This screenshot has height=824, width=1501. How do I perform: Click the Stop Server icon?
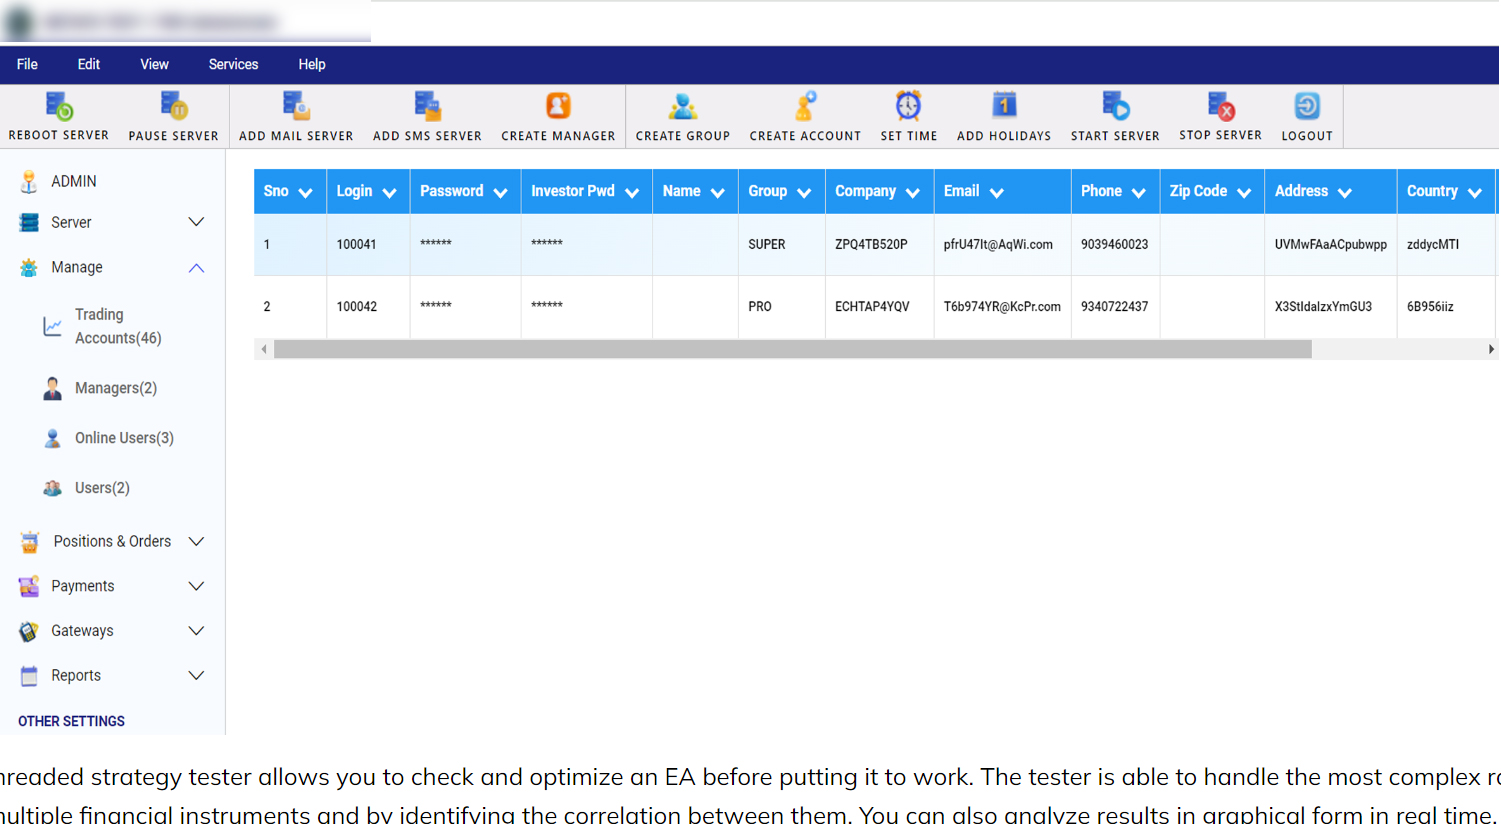pyautogui.click(x=1219, y=104)
